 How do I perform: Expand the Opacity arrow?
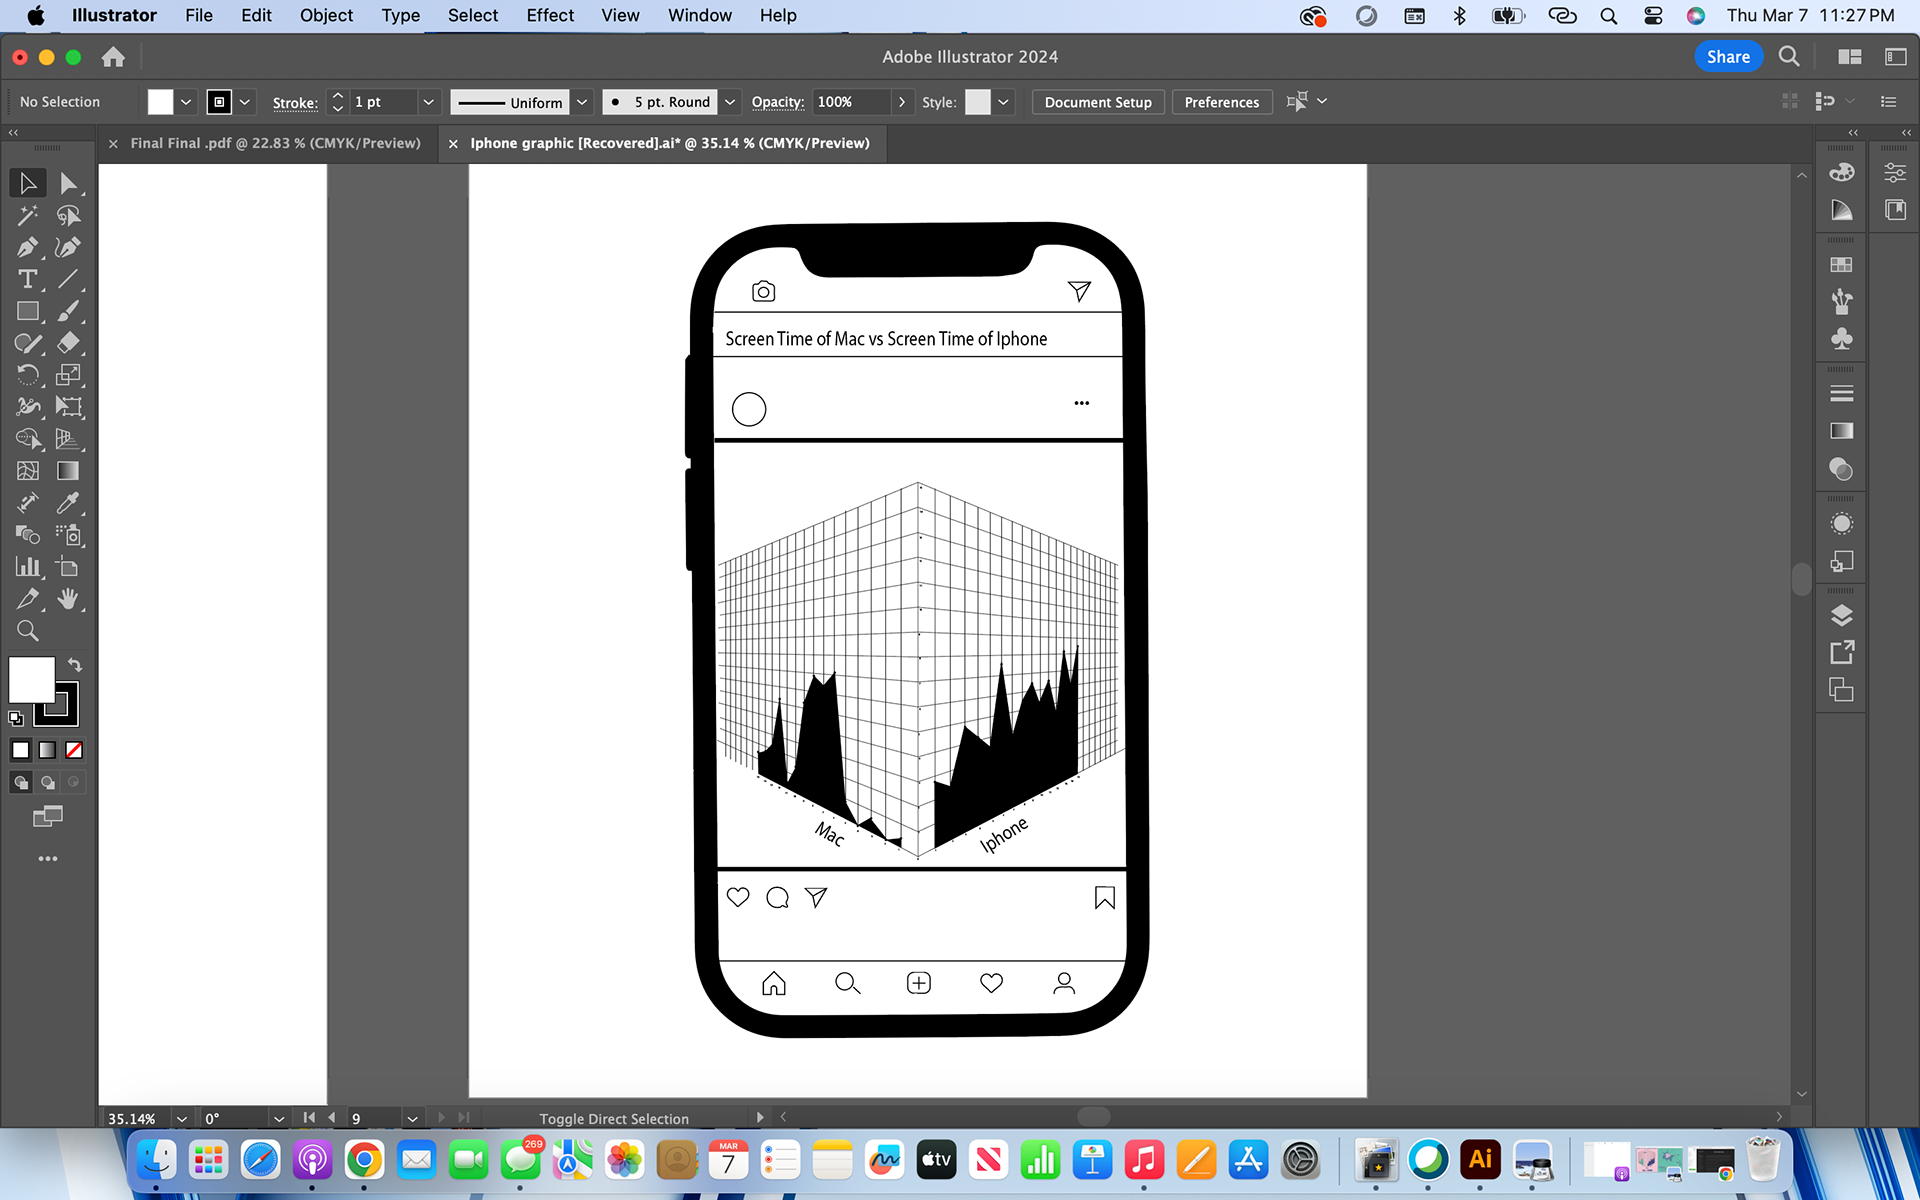pyautogui.click(x=902, y=102)
